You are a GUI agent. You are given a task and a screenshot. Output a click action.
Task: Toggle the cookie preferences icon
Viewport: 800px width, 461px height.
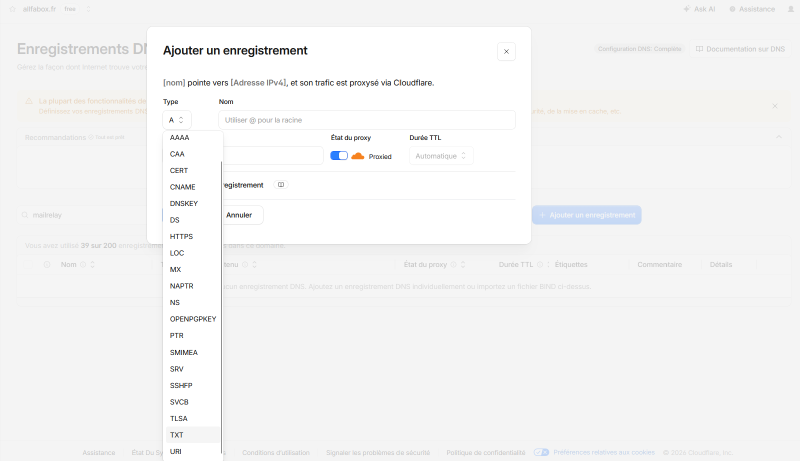coord(541,452)
